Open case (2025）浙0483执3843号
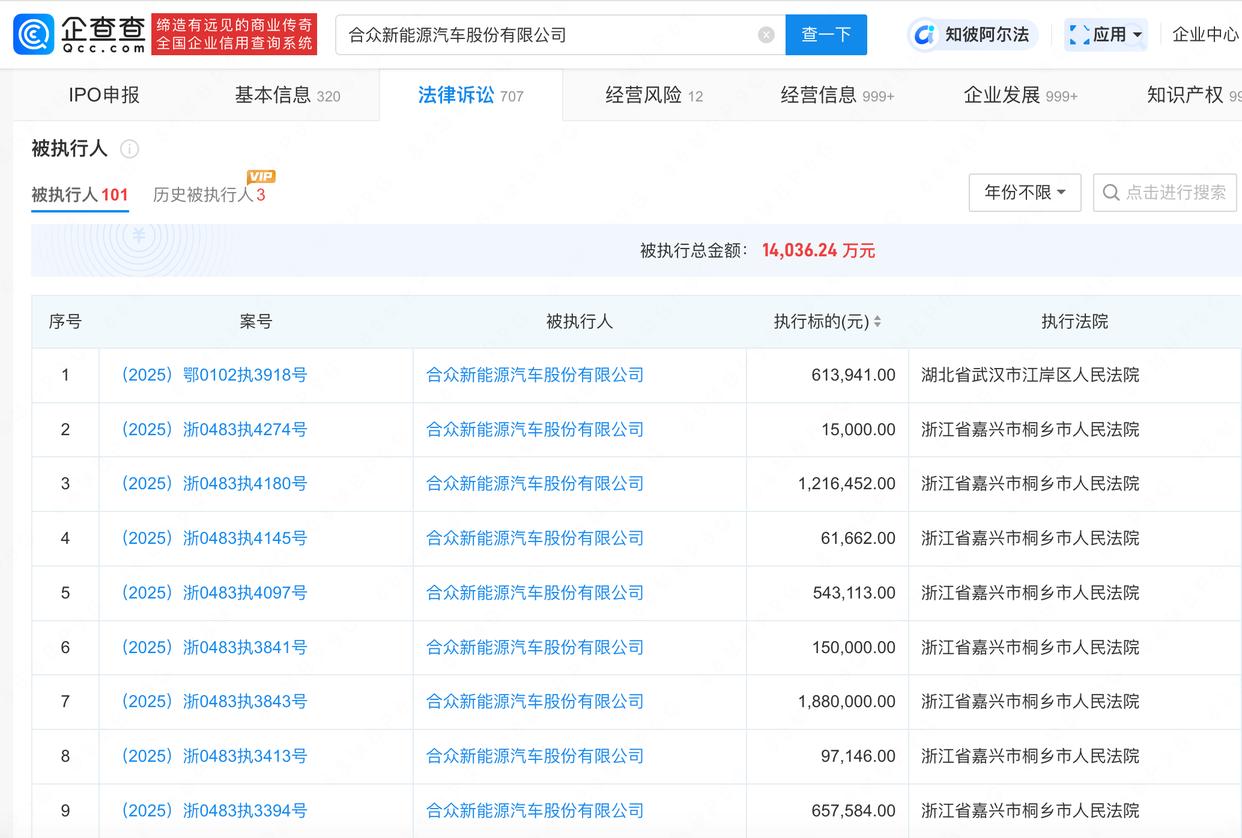The image size is (1242, 838). pos(213,701)
